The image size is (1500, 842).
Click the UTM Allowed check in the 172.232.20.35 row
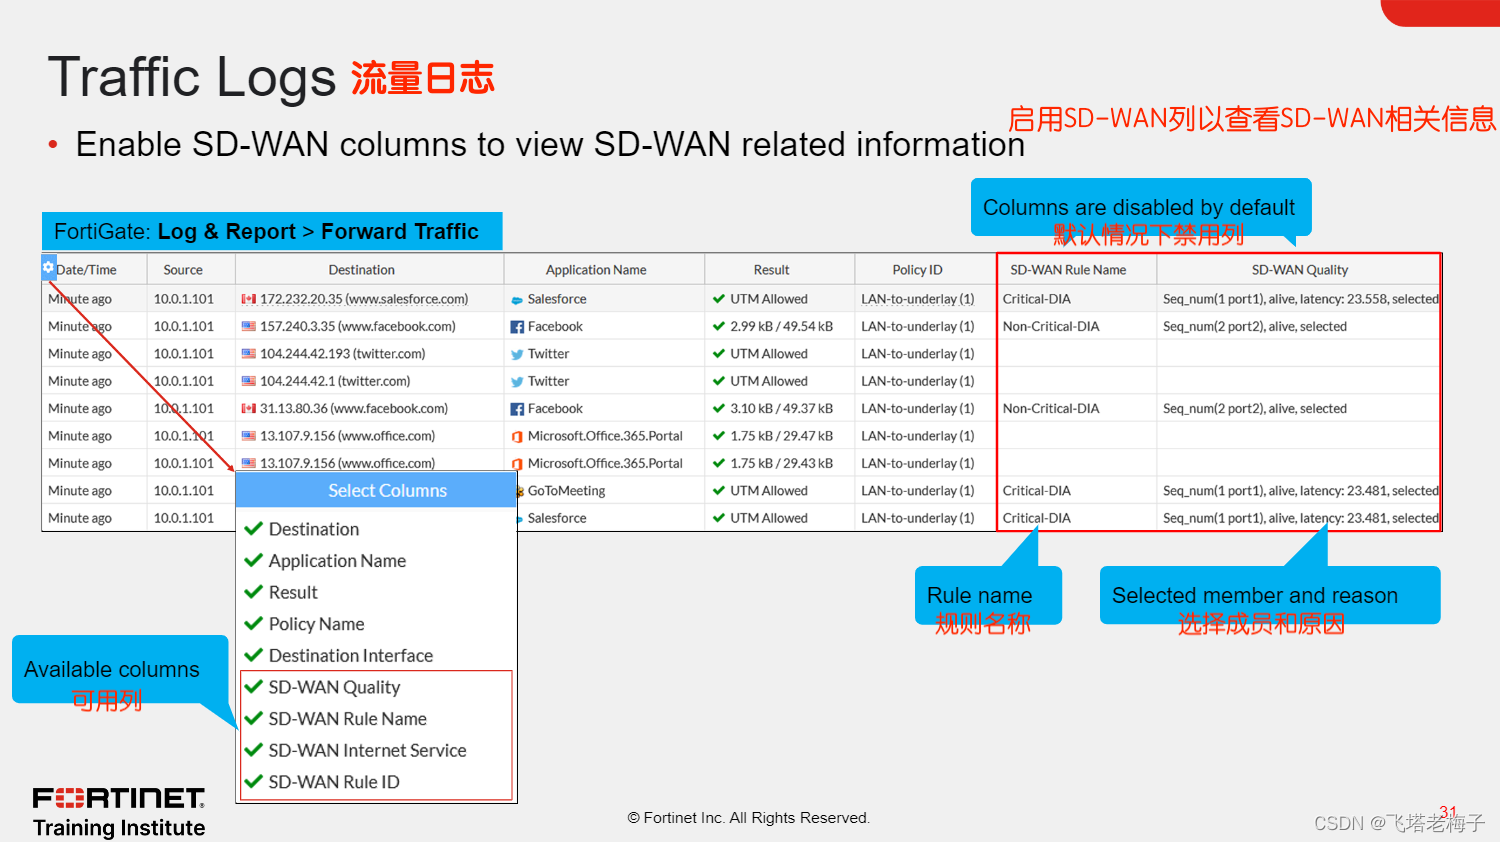click(x=719, y=299)
